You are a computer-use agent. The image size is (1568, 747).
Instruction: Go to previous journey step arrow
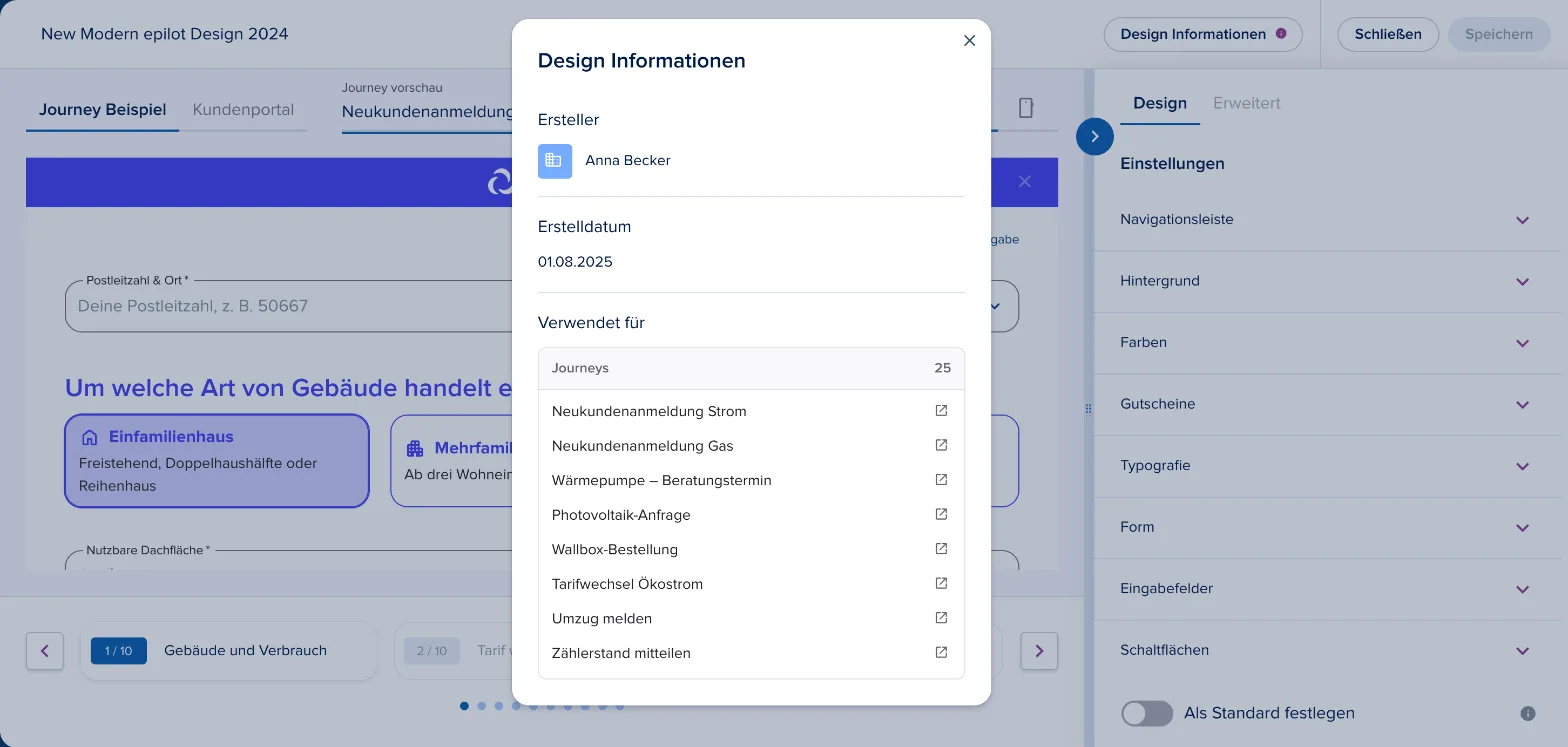(45, 651)
